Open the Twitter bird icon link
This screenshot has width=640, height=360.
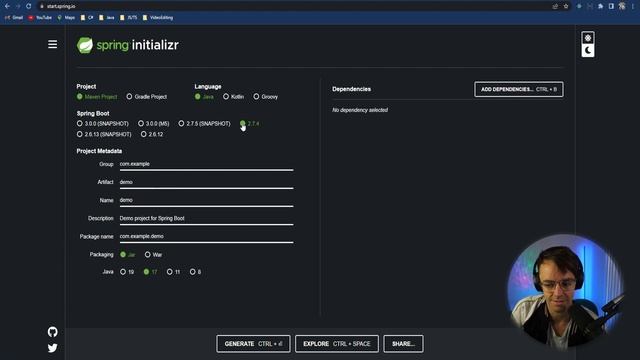(53, 348)
